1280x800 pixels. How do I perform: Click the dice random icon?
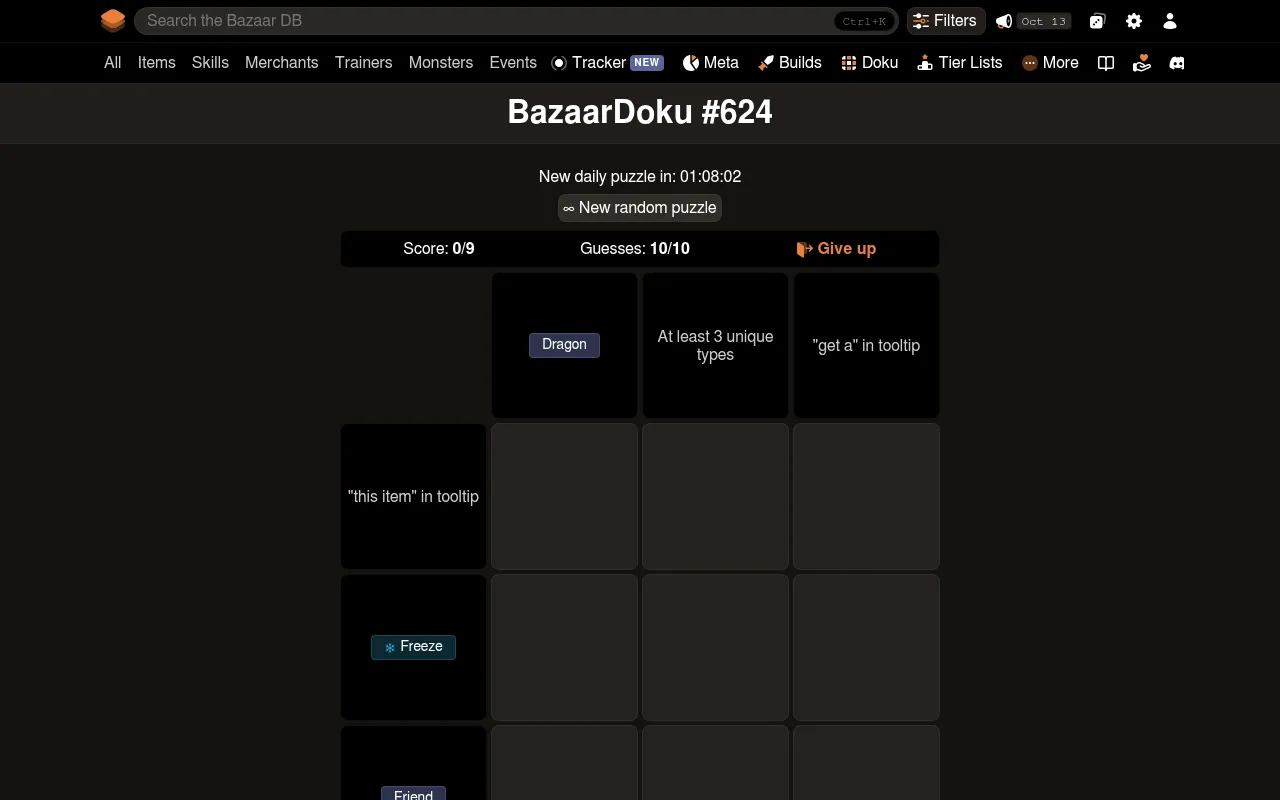[1097, 21]
